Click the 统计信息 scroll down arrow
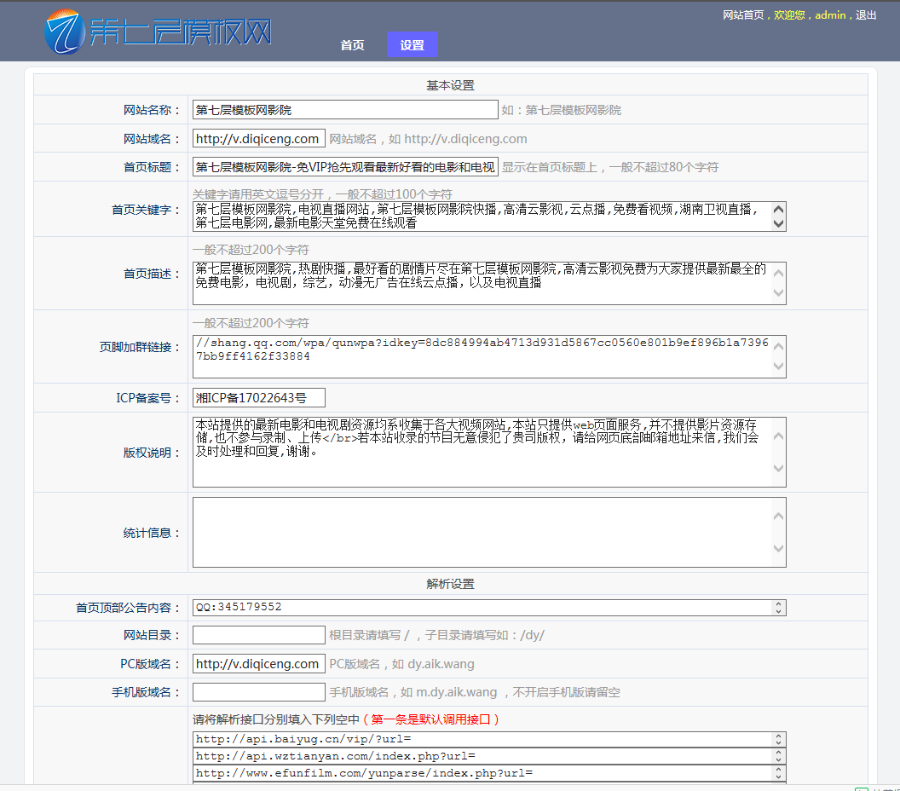Viewport: 900px width, 791px height. pyautogui.click(x=778, y=548)
